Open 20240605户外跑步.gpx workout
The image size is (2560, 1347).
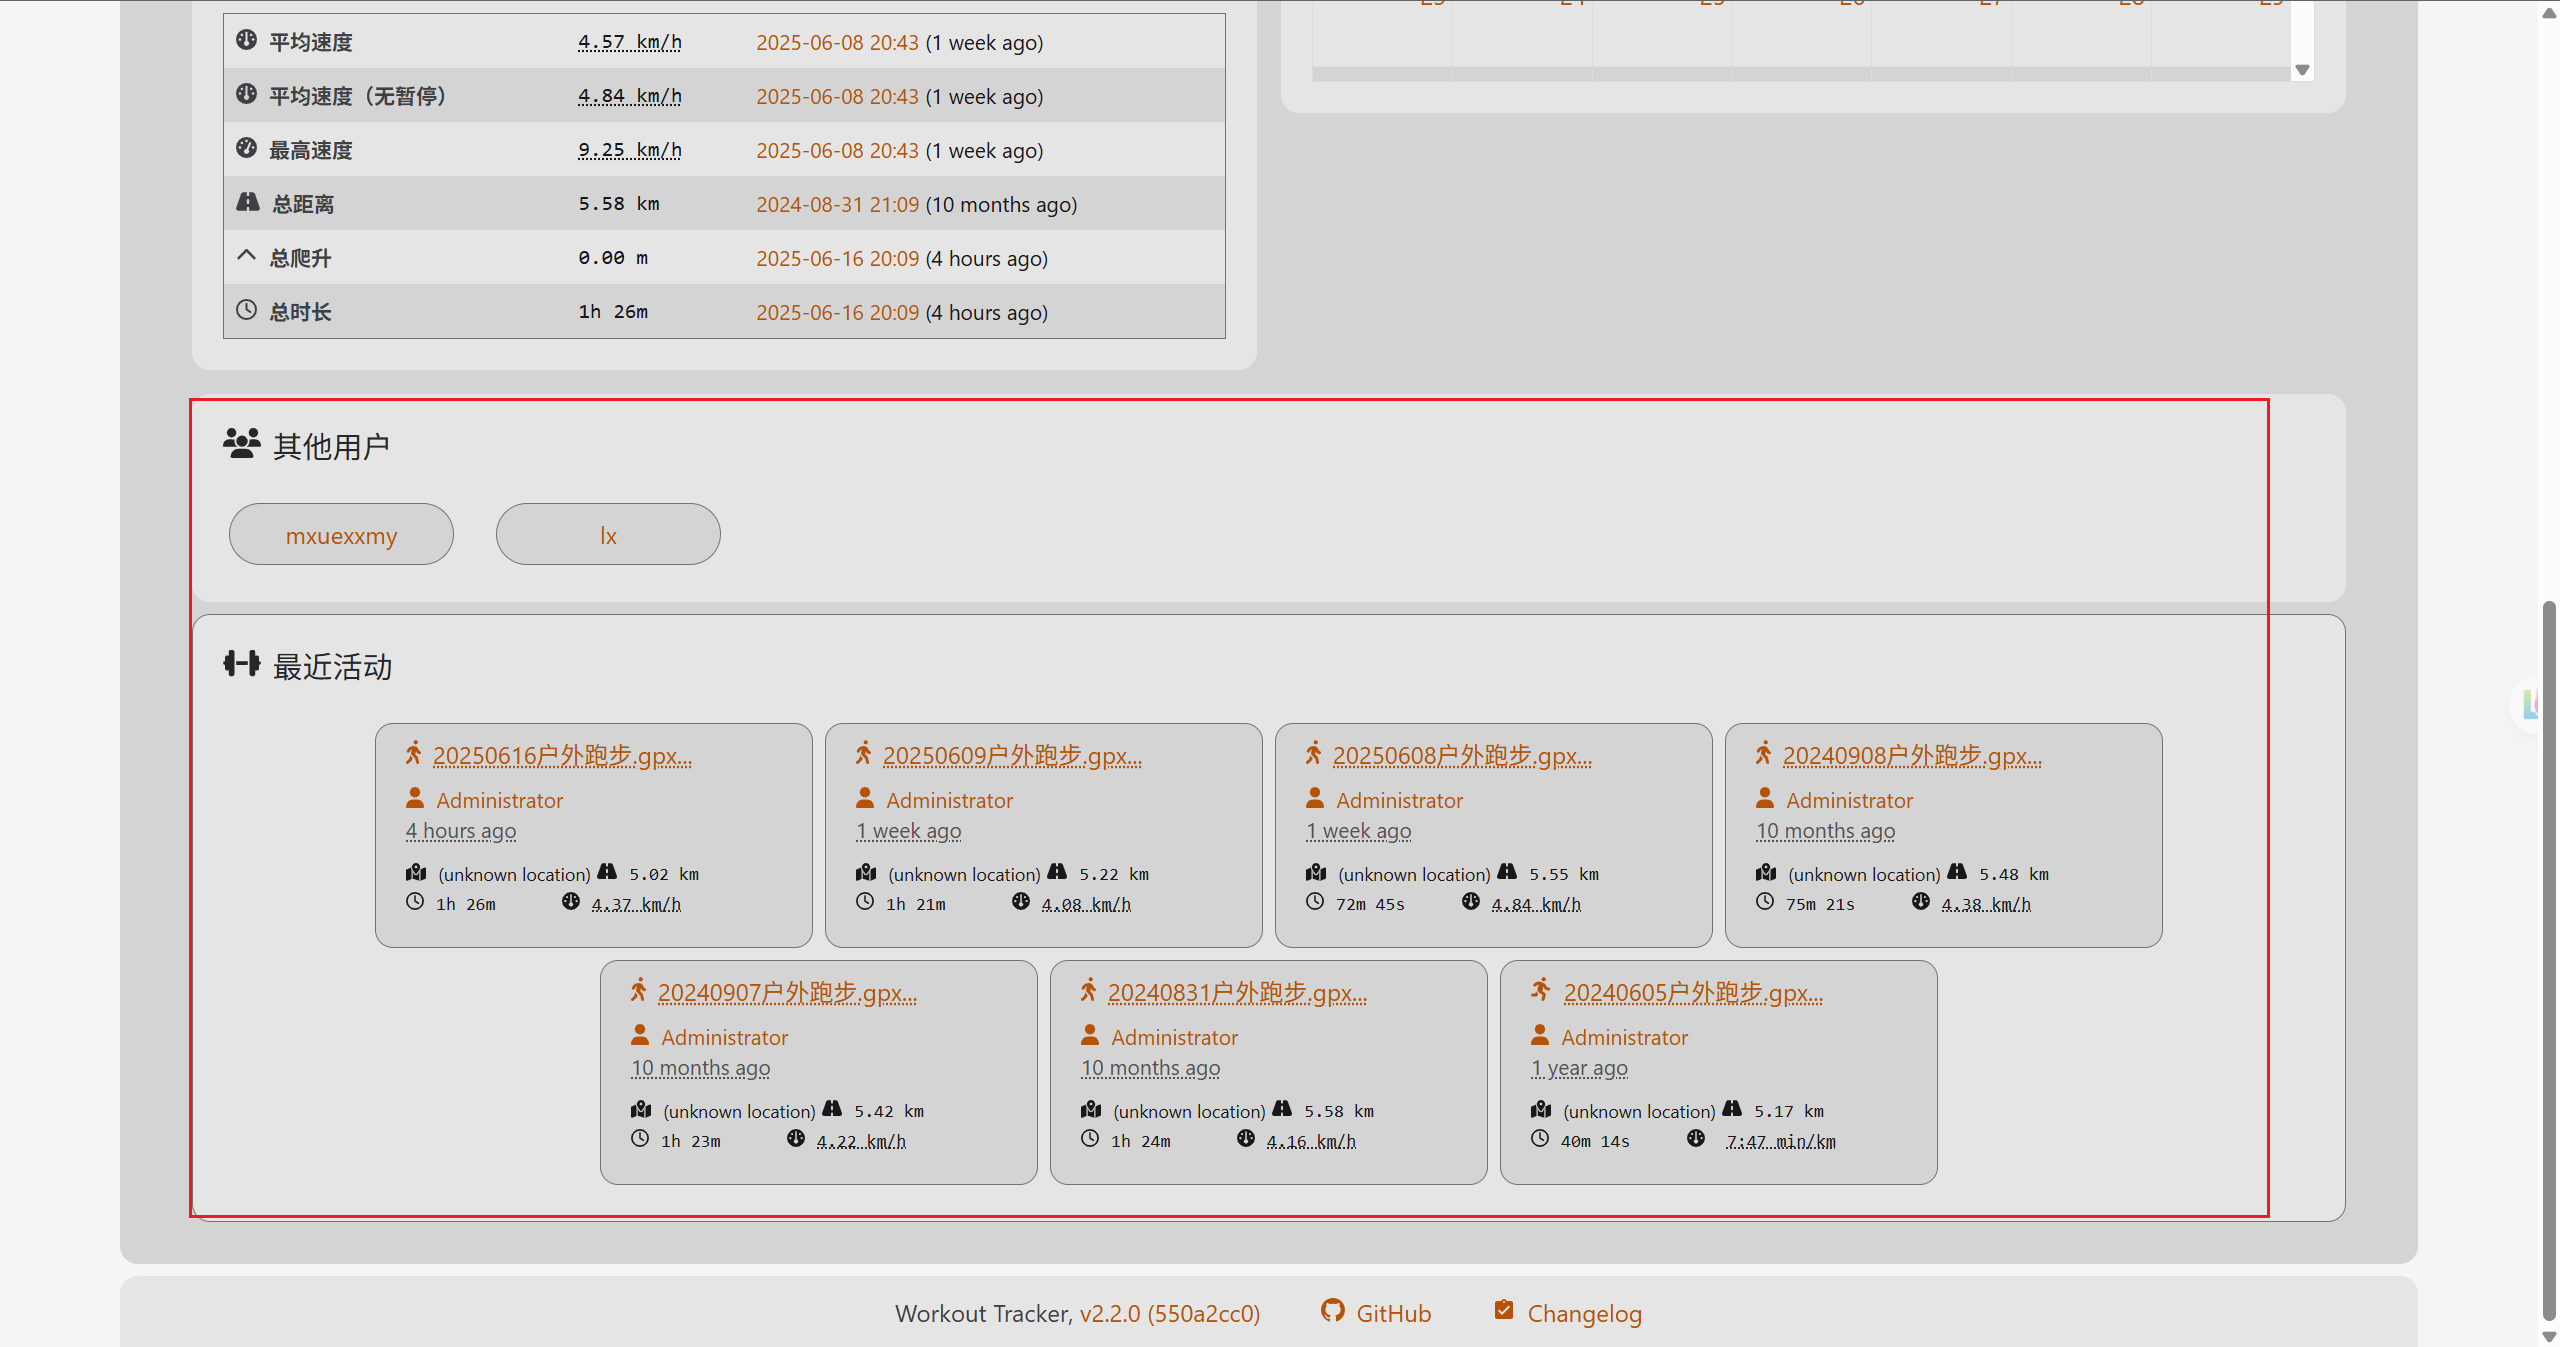(x=1693, y=992)
